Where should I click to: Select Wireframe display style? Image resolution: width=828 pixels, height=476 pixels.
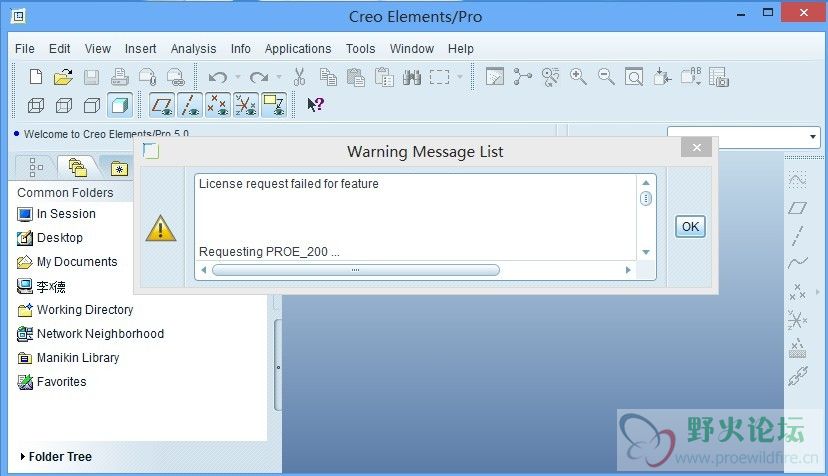point(36,105)
